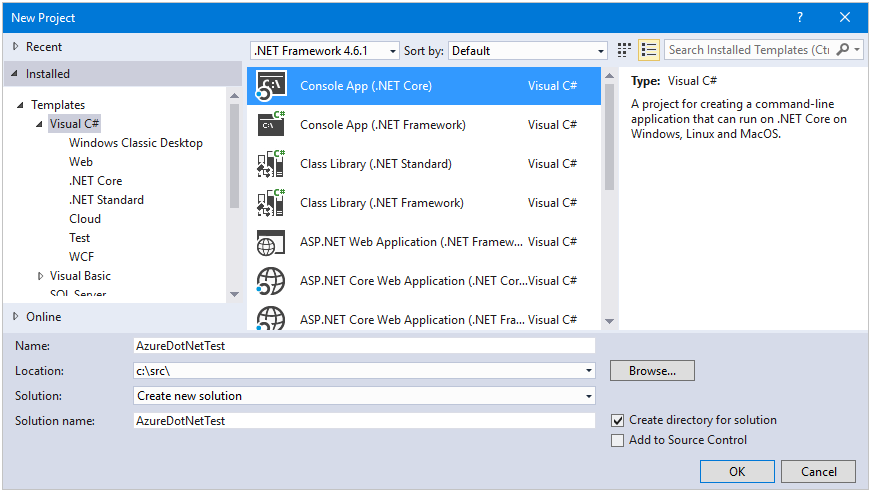Collapse the Visual C# tree node
The width and height of the screenshot is (871, 490).
(x=39, y=124)
